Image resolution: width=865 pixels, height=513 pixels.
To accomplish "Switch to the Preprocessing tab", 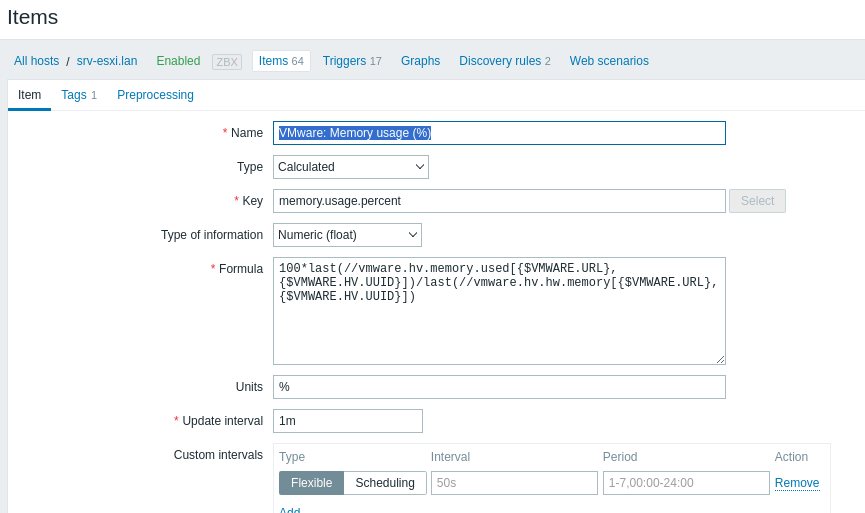I will tap(155, 95).
